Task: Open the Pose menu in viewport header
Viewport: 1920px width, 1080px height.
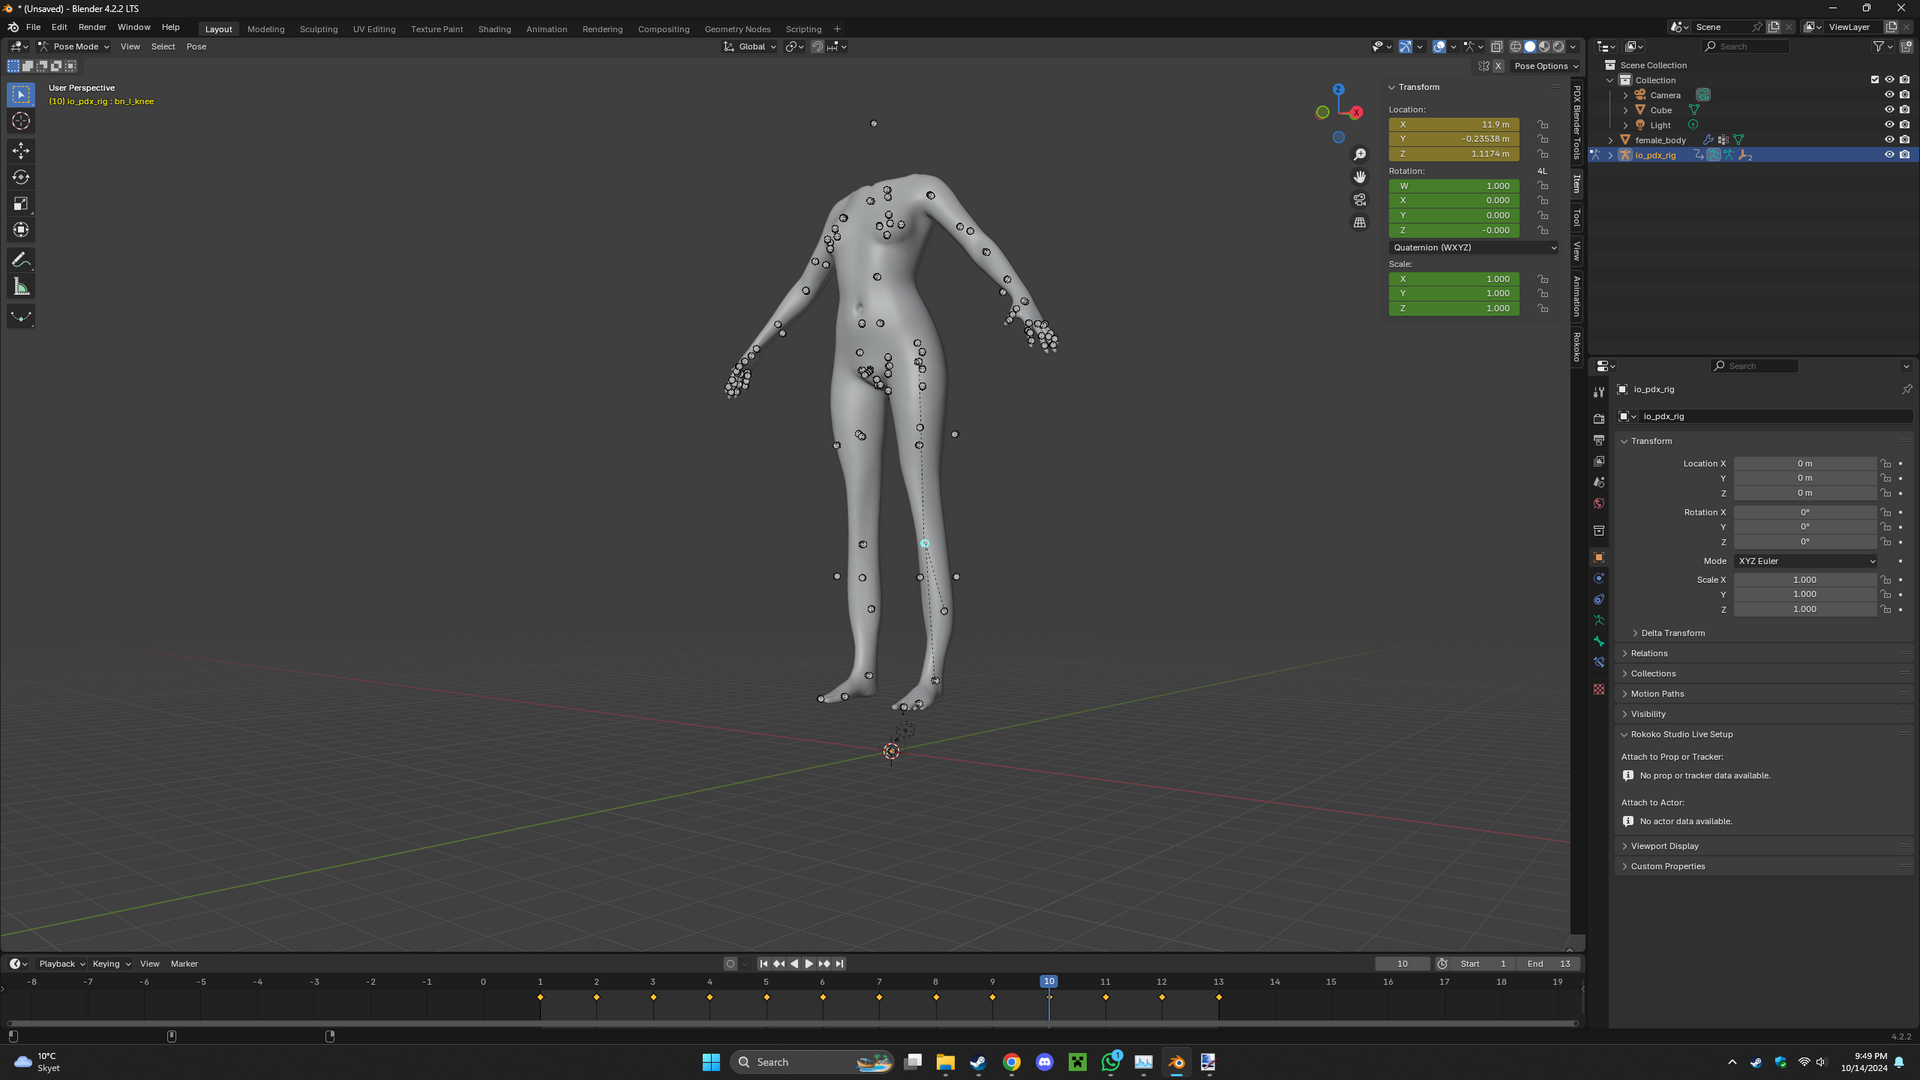Action: pos(196,47)
